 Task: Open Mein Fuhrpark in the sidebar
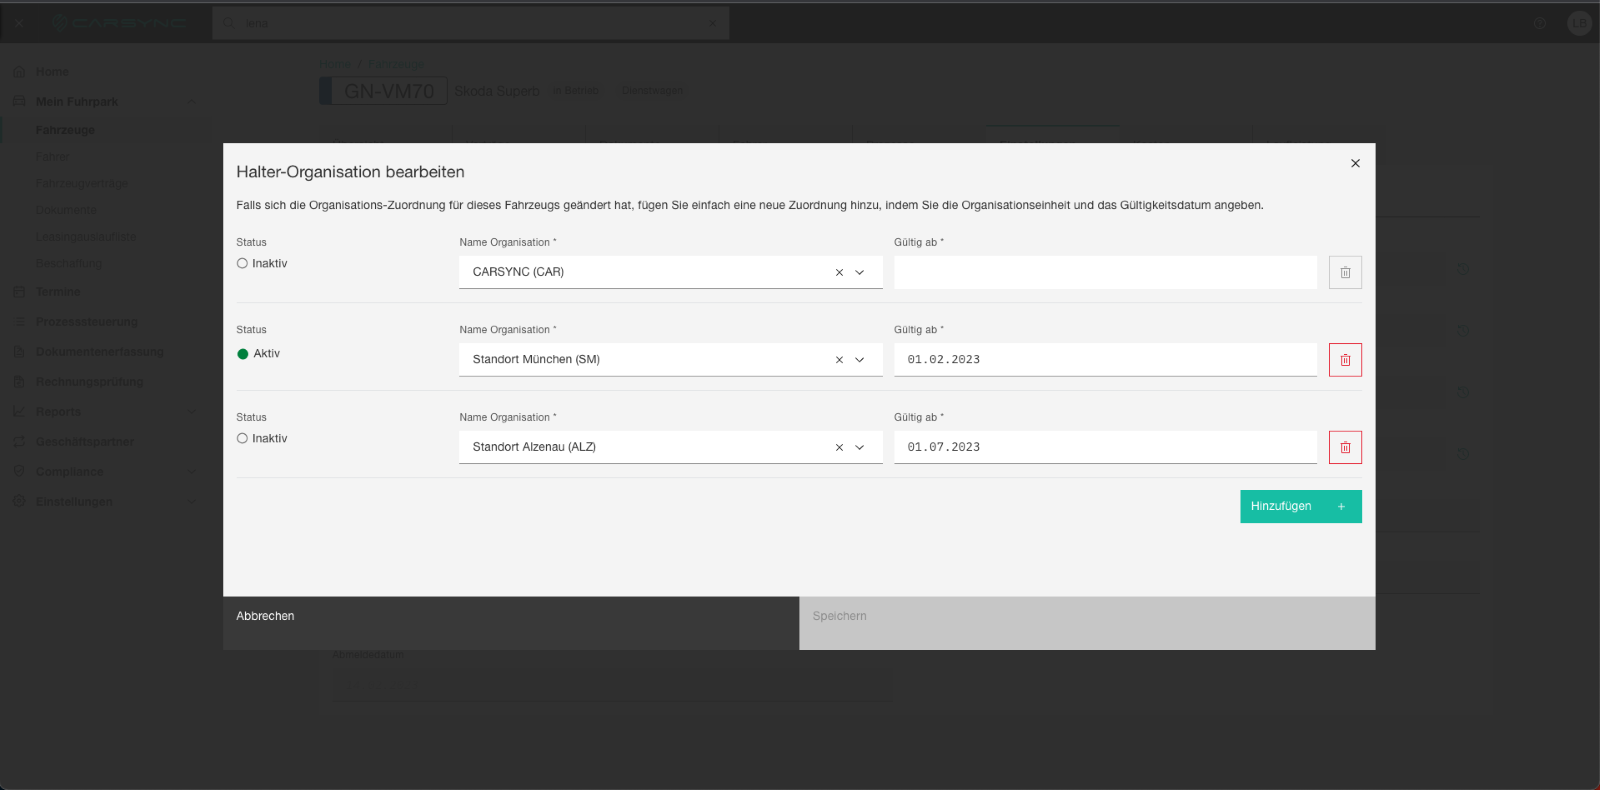tap(77, 102)
